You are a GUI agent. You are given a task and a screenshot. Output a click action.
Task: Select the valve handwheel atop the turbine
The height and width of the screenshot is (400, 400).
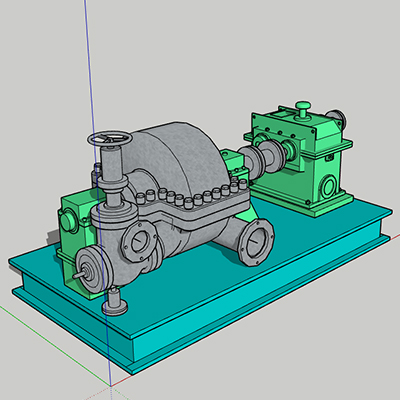[x=110, y=139]
